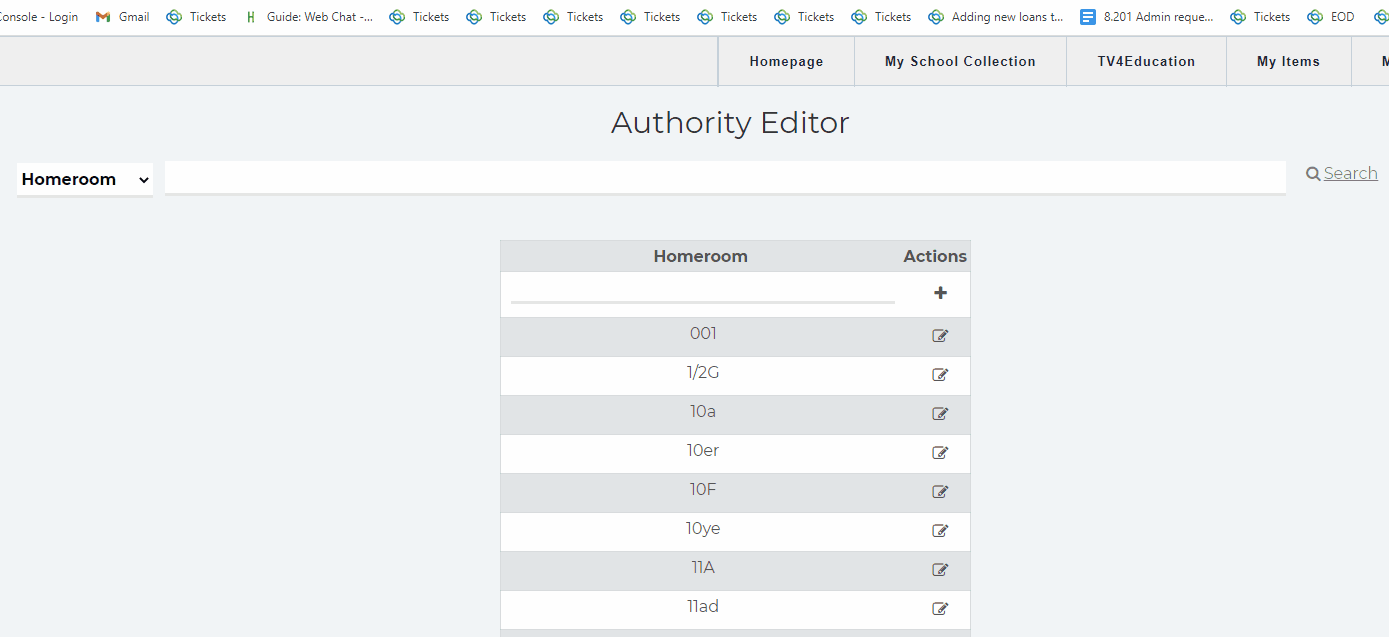Select the 10F homeroom name

point(703,490)
